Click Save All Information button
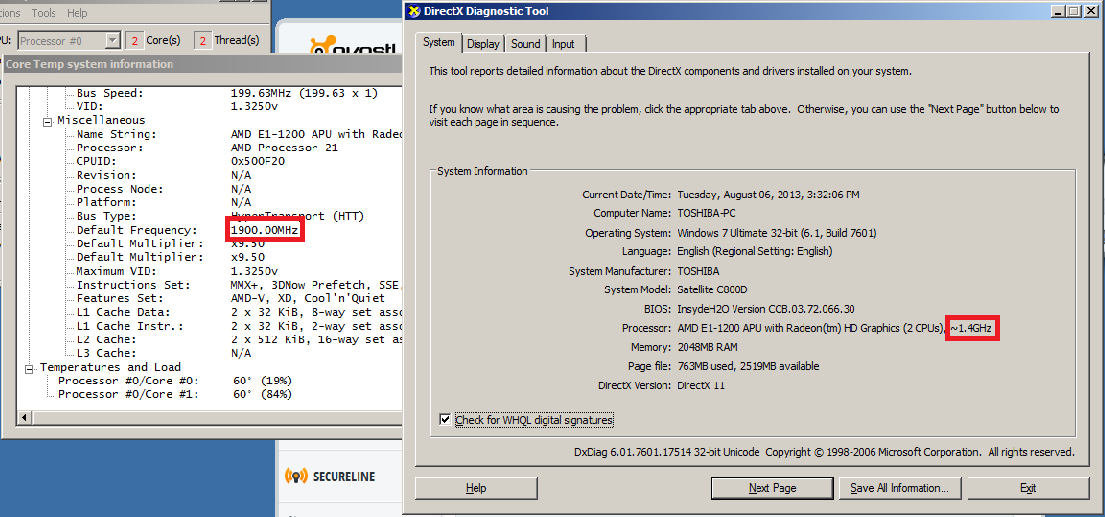This screenshot has width=1105, height=517. tap(899, 487)
